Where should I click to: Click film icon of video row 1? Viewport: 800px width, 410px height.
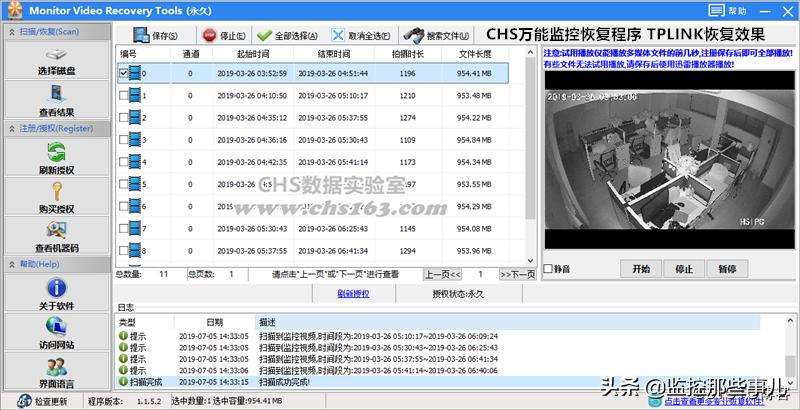135,95
